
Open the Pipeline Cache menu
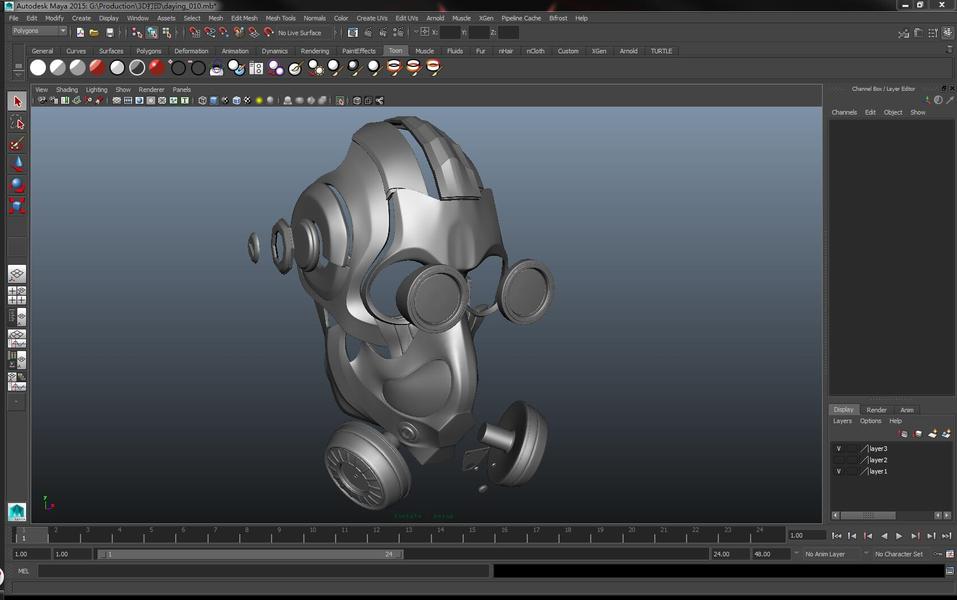point(521,18)
